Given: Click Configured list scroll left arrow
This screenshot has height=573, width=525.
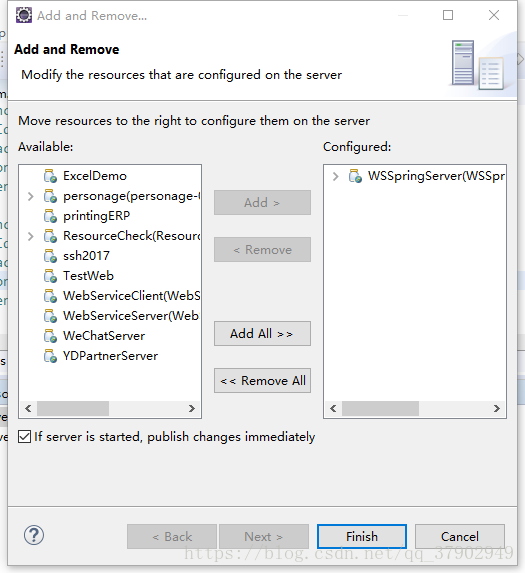Looking at the screenshot, I should pyautogui.click(x=333, y=409).
